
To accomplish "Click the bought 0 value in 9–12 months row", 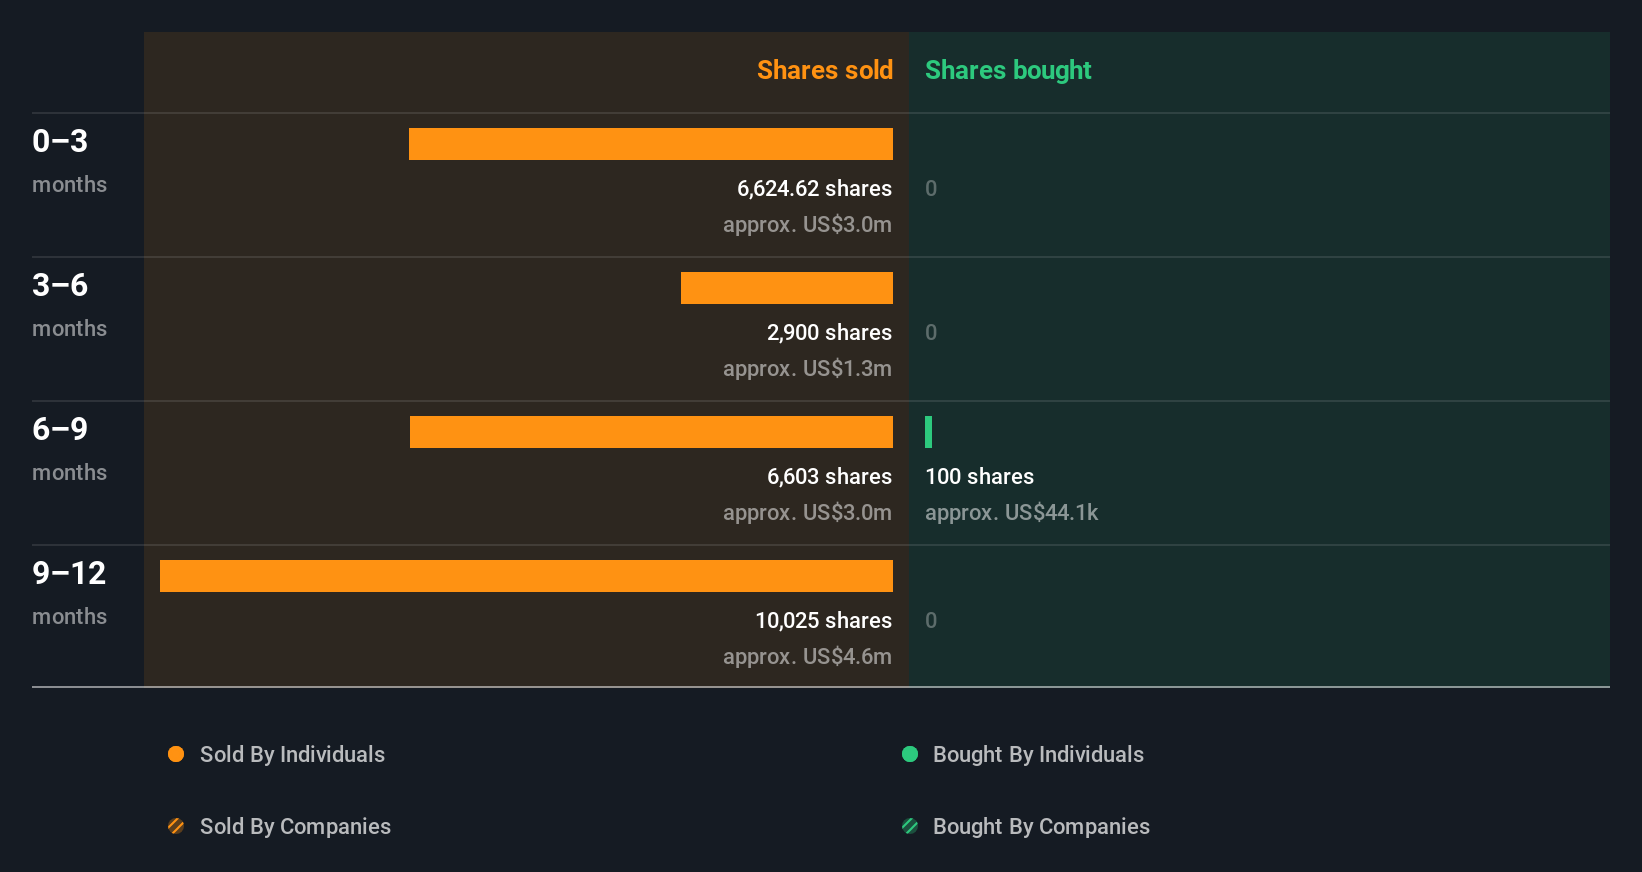I will point(931,620).
